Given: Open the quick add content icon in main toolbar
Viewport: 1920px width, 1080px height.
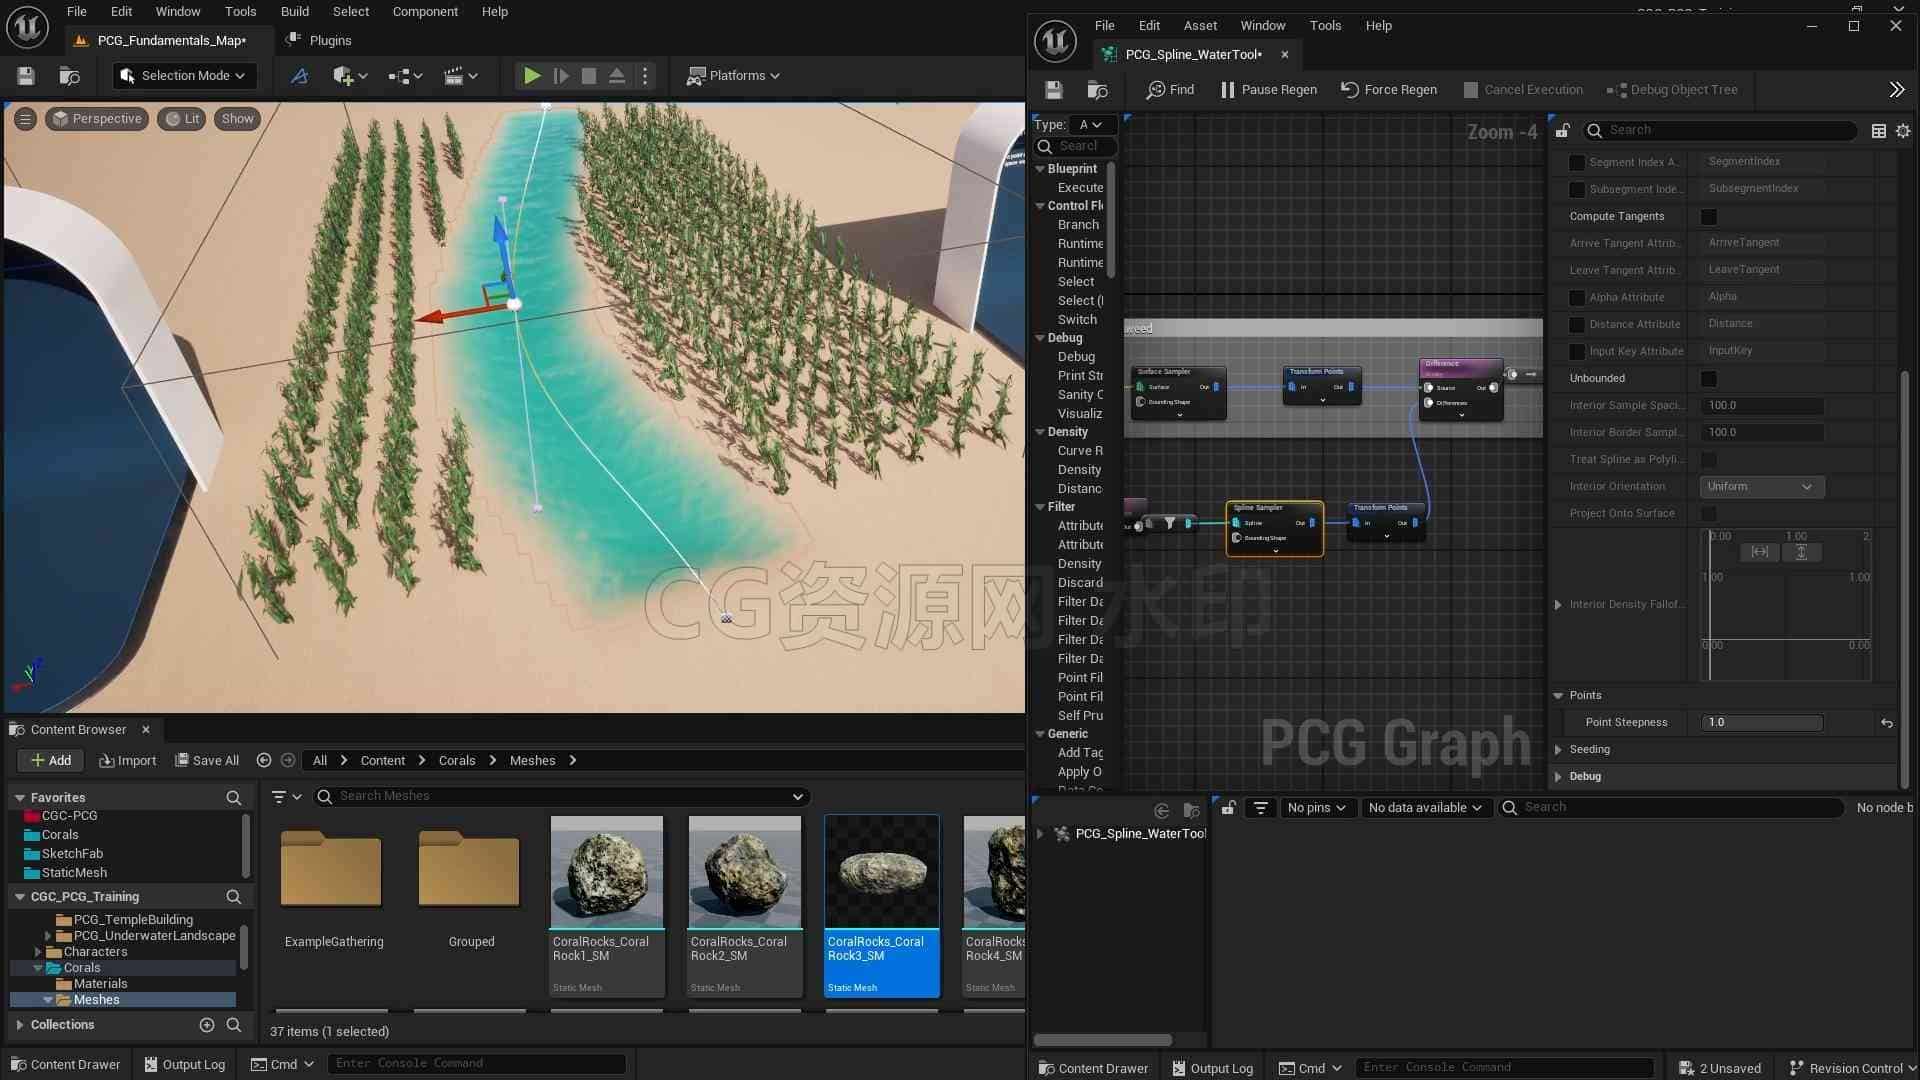Looking at the screenshot, I should coord(350,76).
